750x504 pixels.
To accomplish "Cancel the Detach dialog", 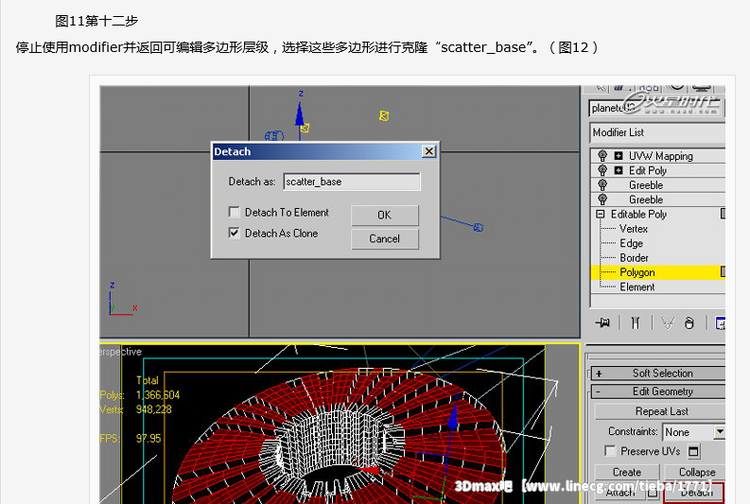I will (385, 239).
